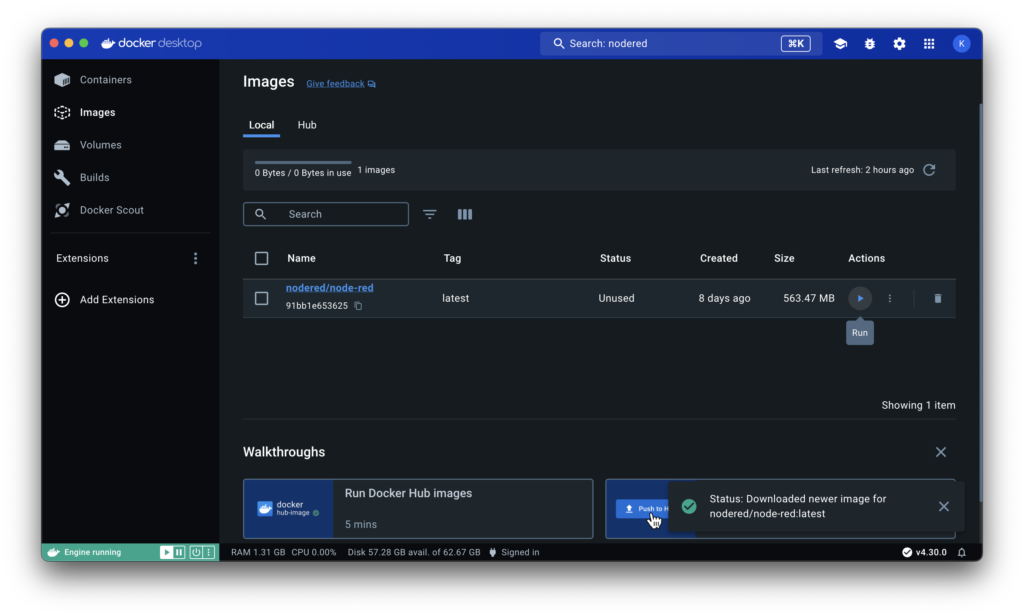Click the disk usage bar indicator
The width and height of the screenshot is (1024, 616).
click(x=302, y=162)
